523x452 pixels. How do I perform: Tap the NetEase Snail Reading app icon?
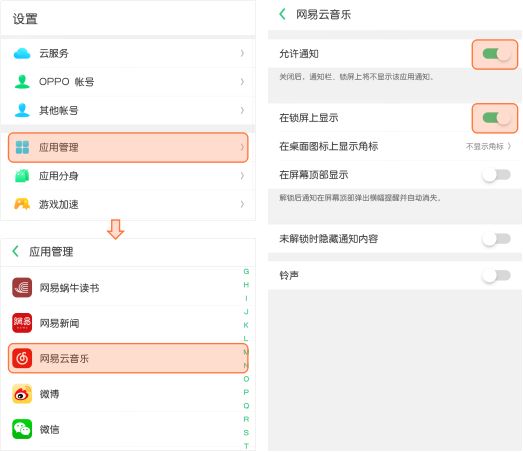pos(22,288)
